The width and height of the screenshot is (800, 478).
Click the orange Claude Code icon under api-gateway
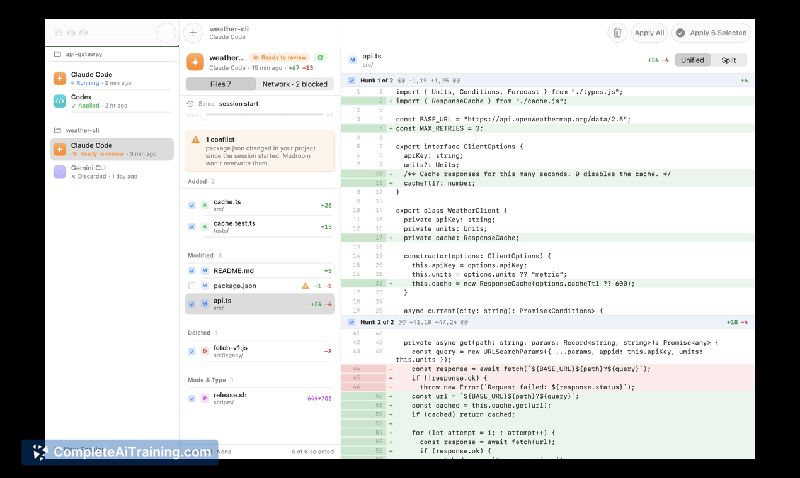60,78
